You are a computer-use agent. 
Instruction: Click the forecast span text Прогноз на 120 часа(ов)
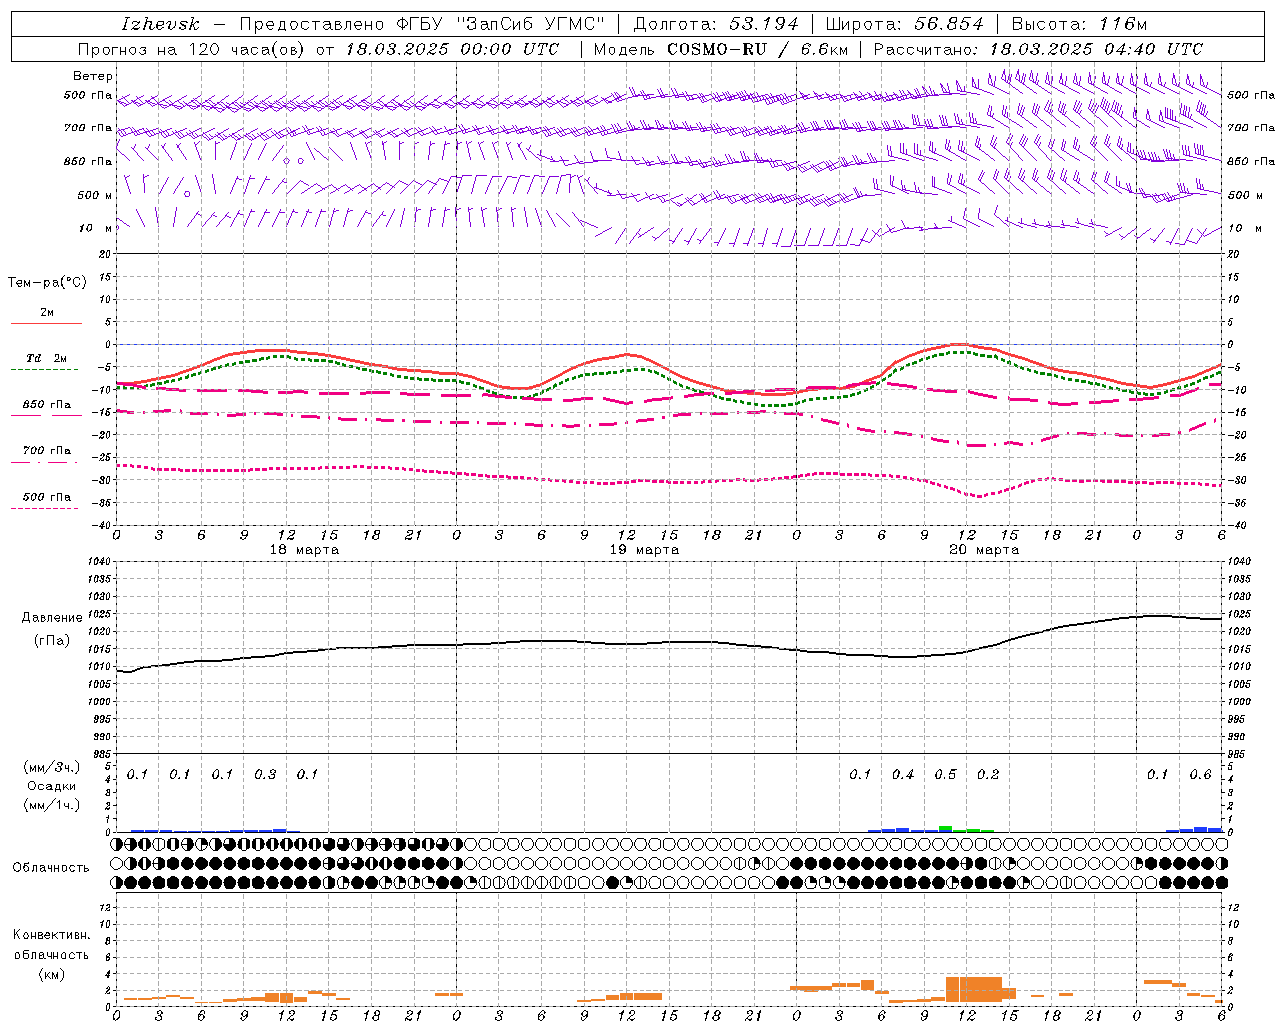click(x=192, y=49)
